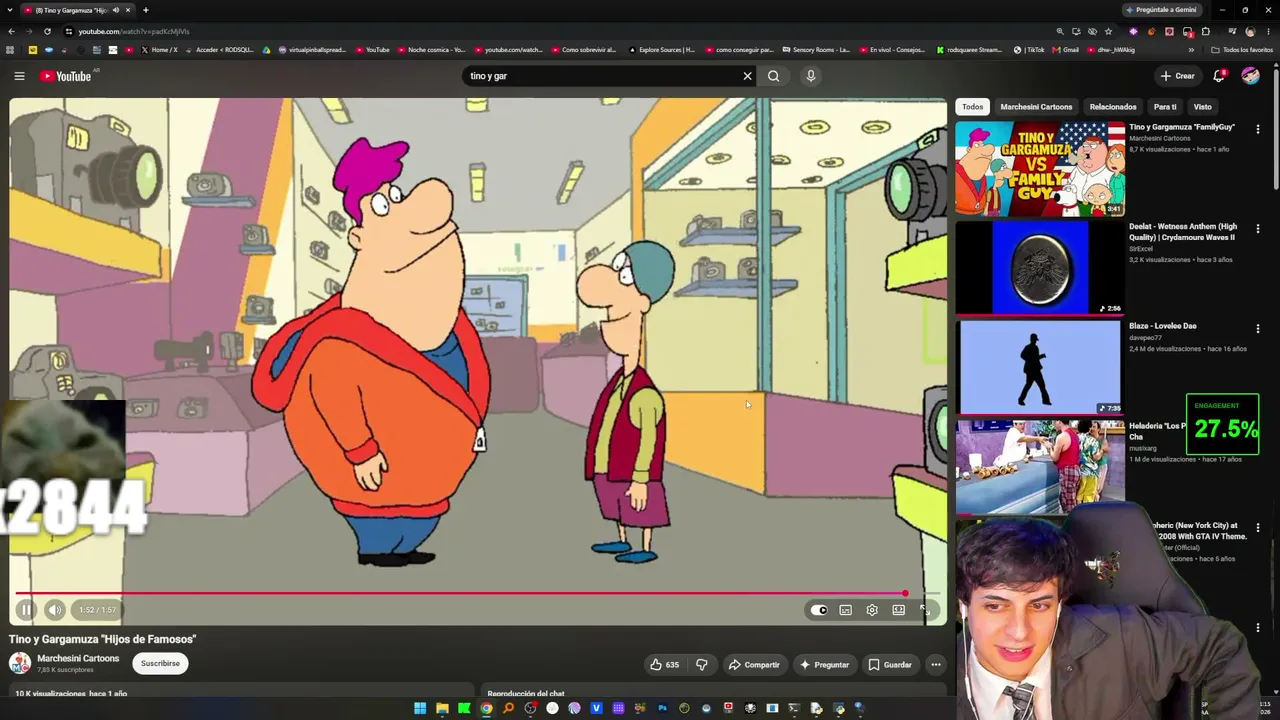This screenshot has height=720, width=1280.
Task: Open File Explorer from the taskbar
Action: [442, 709]
